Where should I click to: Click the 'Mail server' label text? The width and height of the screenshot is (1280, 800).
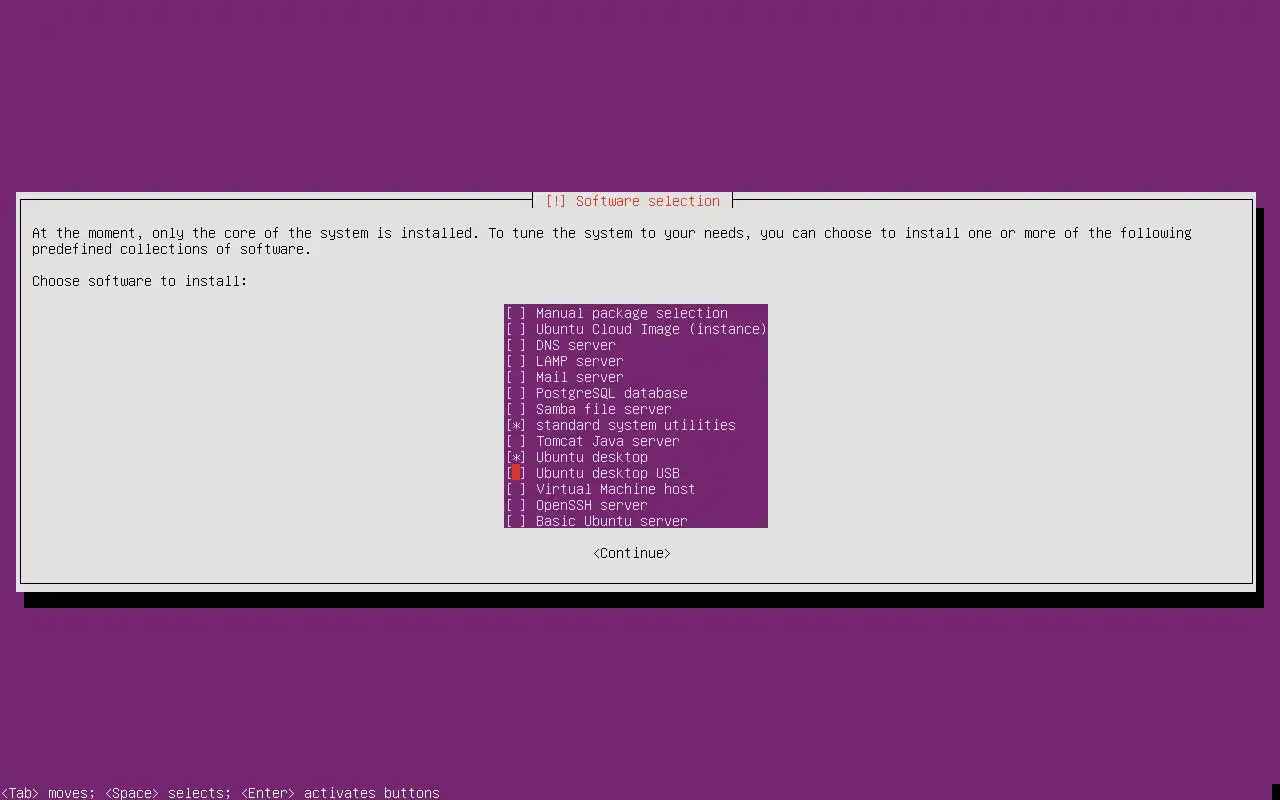580,377
